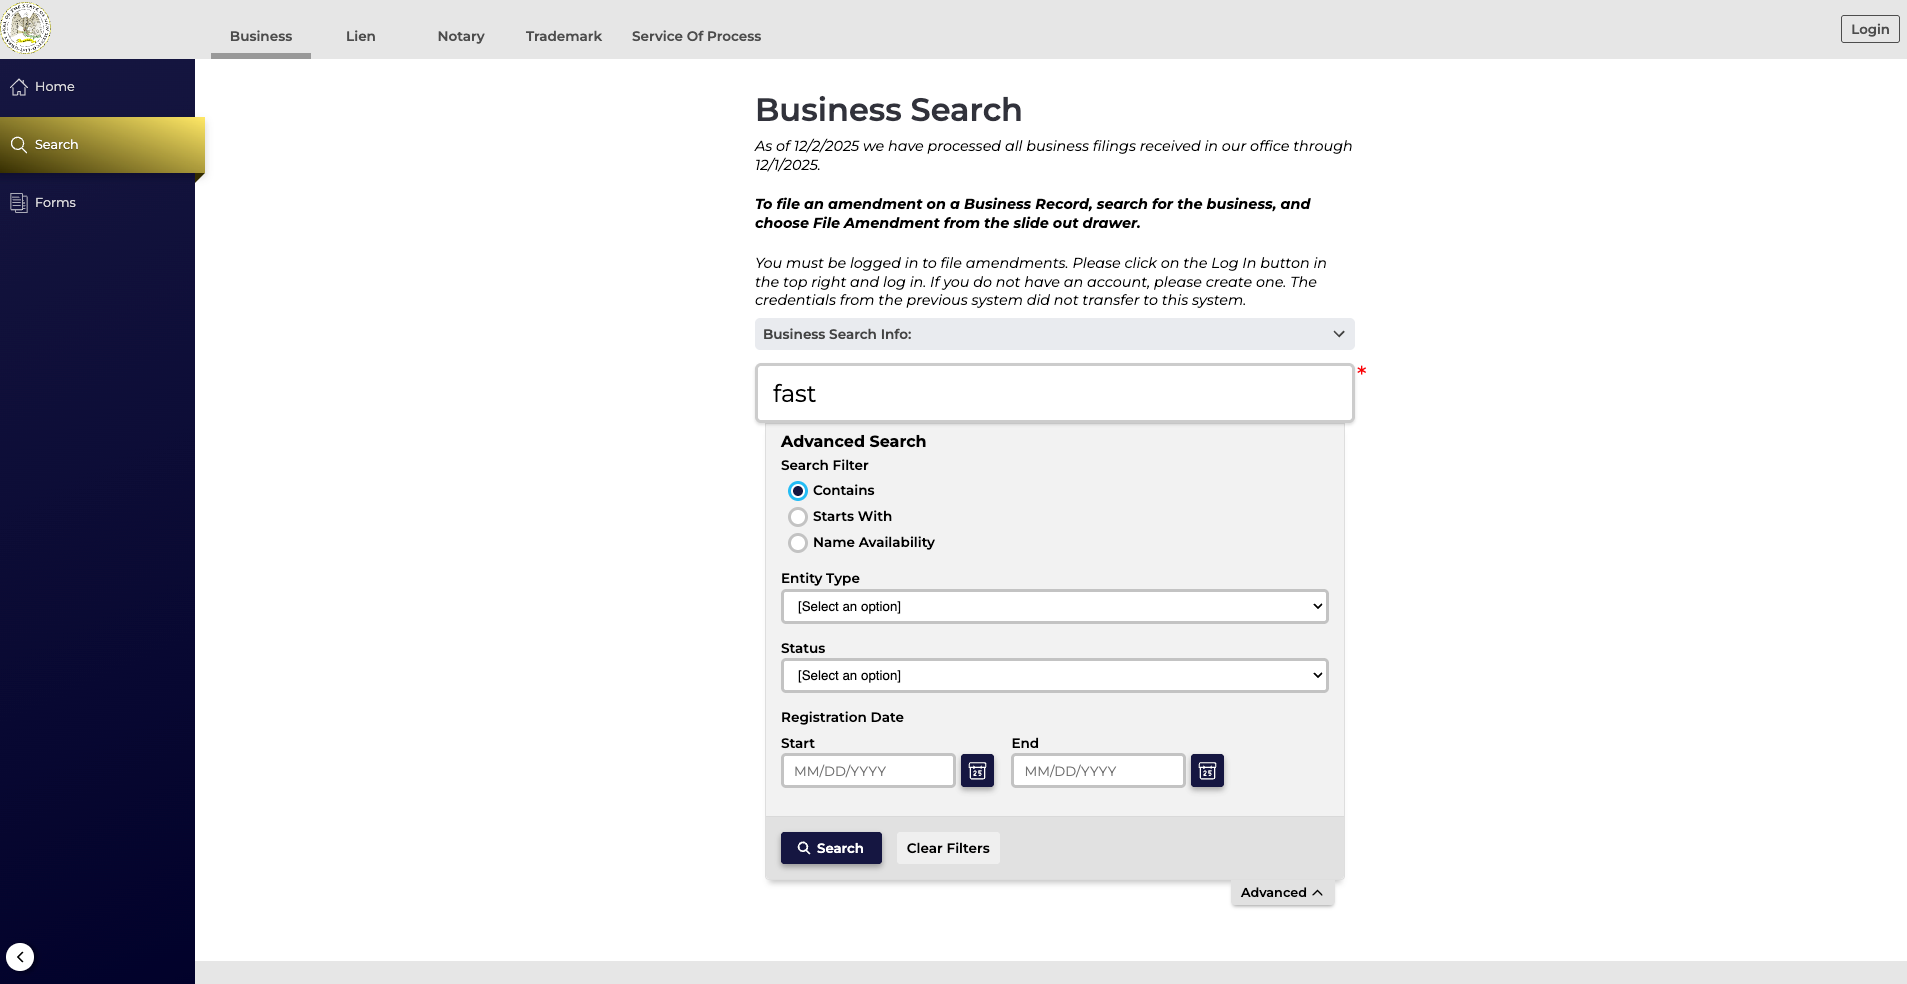Open the Service Of Process tab
This screenshot has height=984, width=1907.
point(695,36)
